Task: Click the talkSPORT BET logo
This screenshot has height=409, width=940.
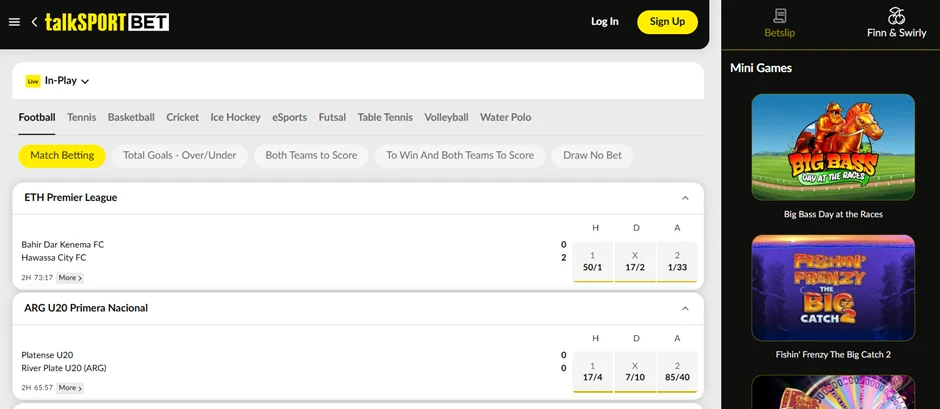Action: point(107,22)
